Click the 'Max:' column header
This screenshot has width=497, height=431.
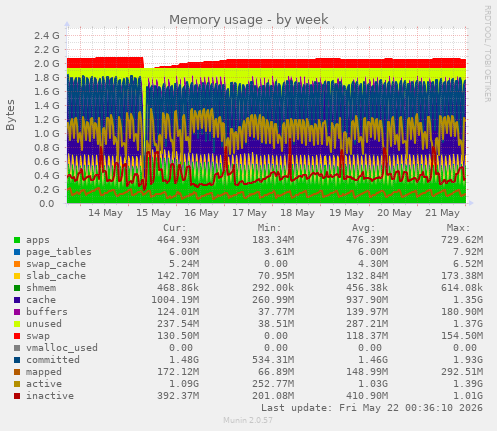(x=458, y=228)
